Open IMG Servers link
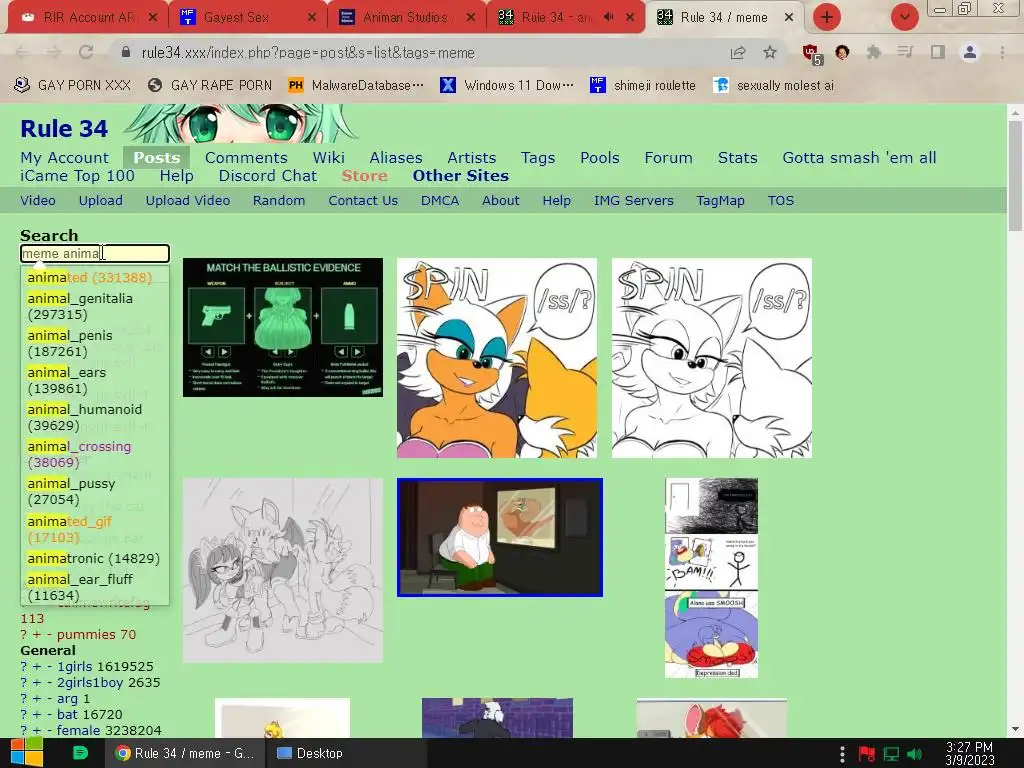Screen dimensions: 1024x768 633,200
